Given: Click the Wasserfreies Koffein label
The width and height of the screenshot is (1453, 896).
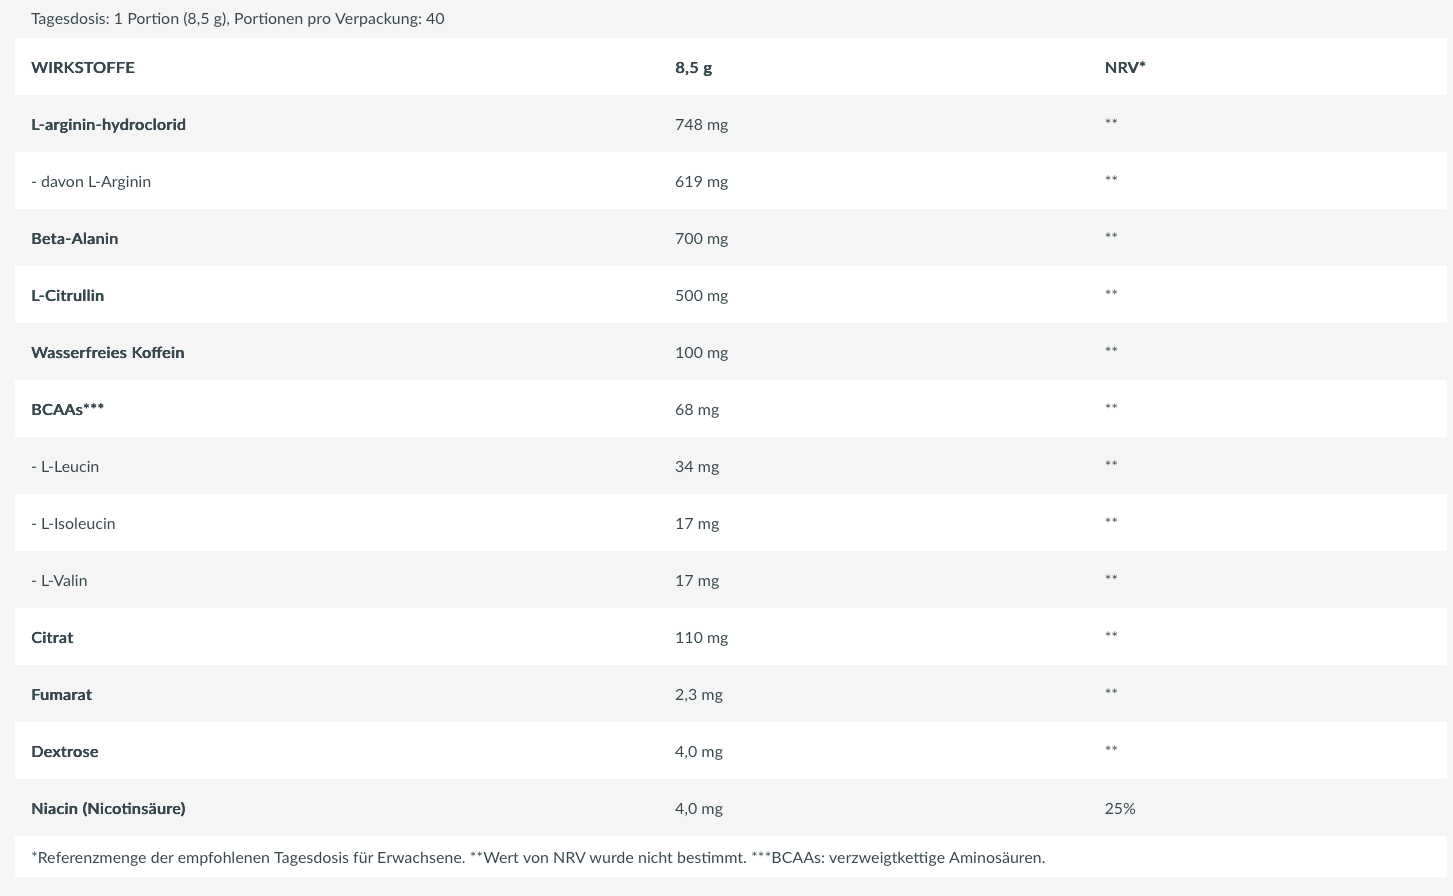Looking at the screenshot, I should coord(108,352).
